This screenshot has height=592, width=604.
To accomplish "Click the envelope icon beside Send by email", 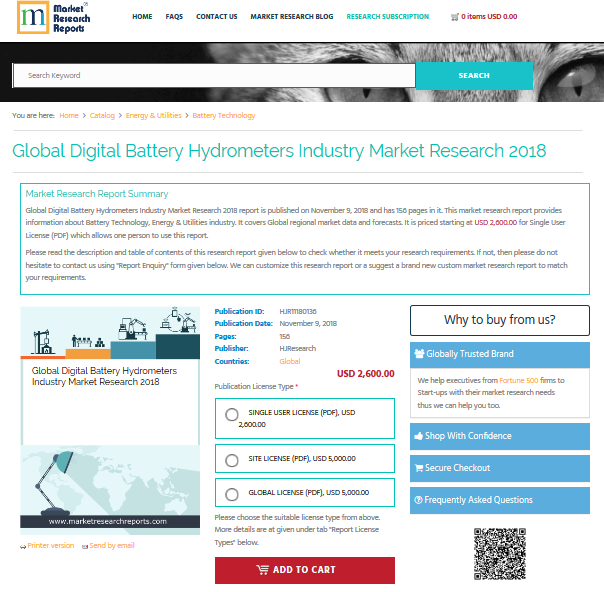I will (x=85, y=547).
